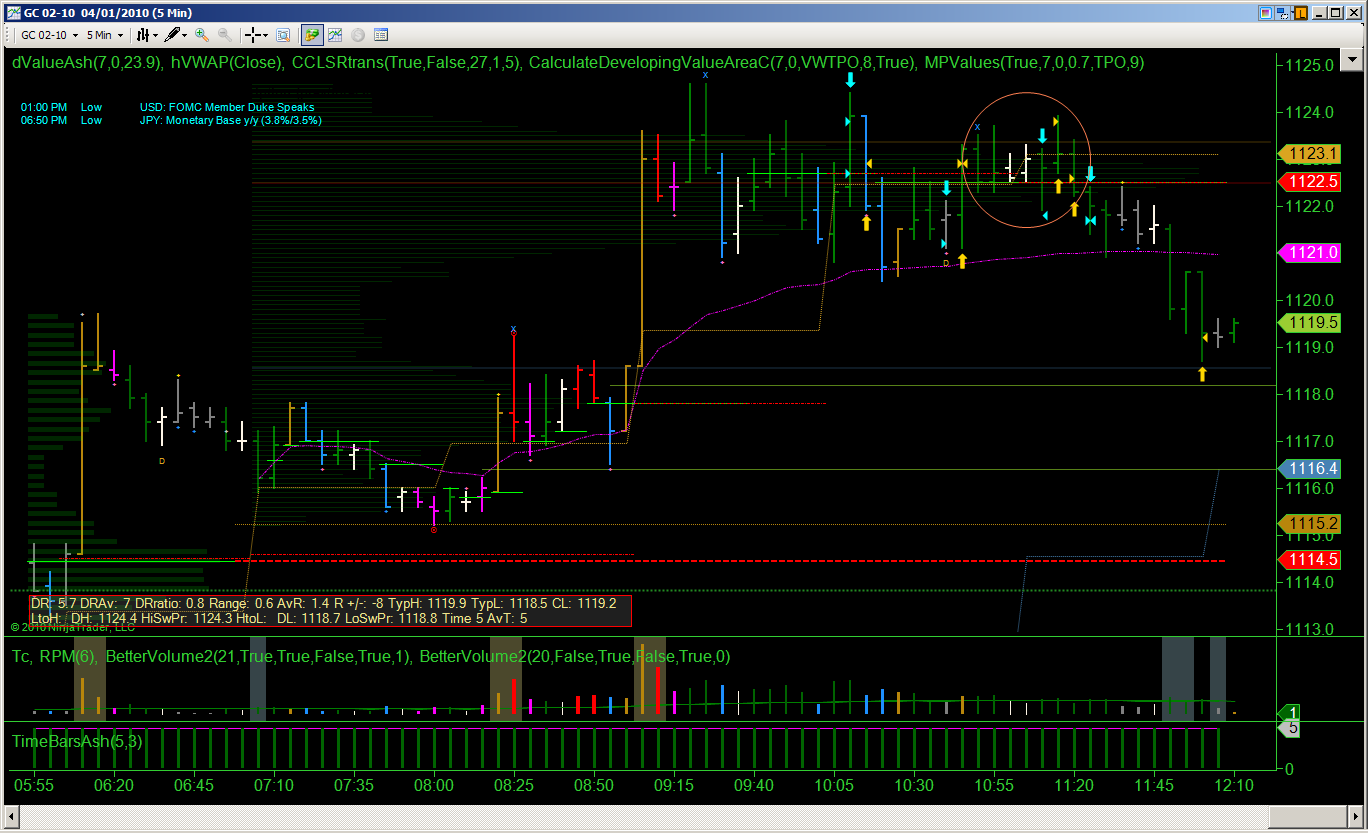
Task: Maximize the chart window
Action: [1335, 13]
